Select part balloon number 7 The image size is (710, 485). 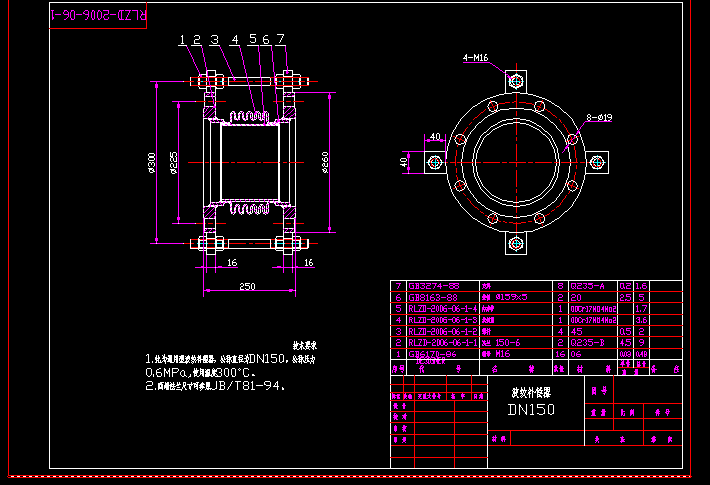(281, 40)
